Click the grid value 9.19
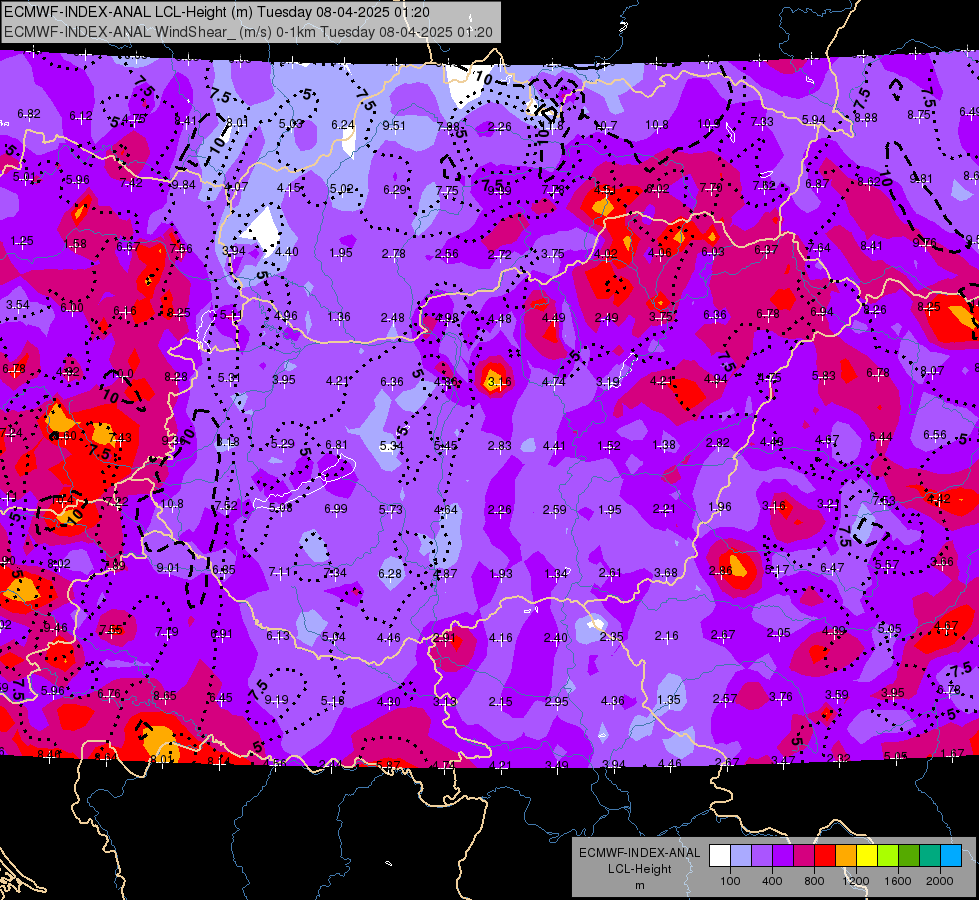The width and height of the screenshot is (979, 900). (277, 700)
